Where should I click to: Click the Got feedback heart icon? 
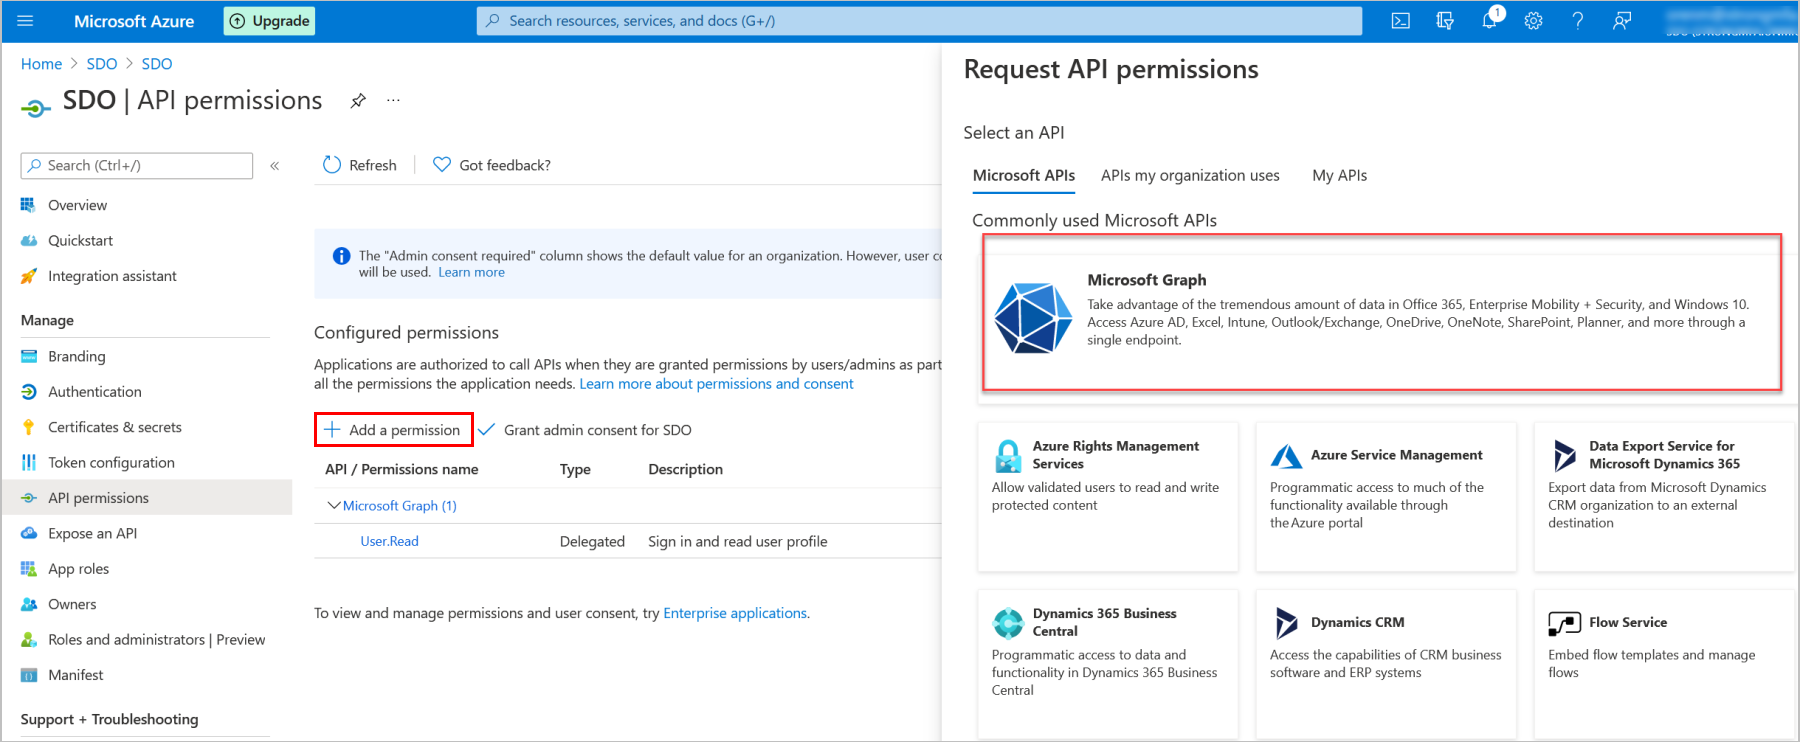coord(442,165)
